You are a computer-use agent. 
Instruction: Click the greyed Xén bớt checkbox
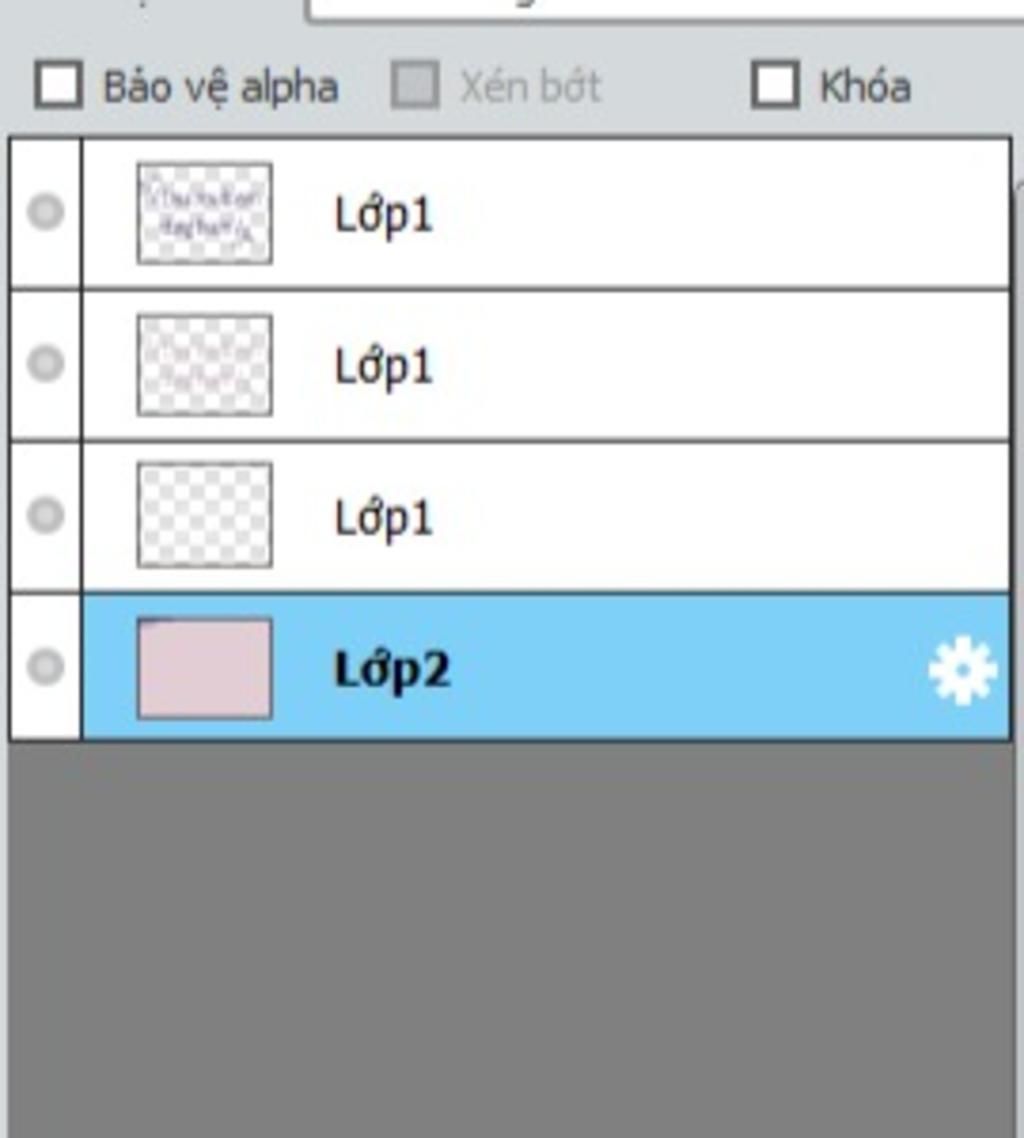pyautogui.click(x=415, y=85)
